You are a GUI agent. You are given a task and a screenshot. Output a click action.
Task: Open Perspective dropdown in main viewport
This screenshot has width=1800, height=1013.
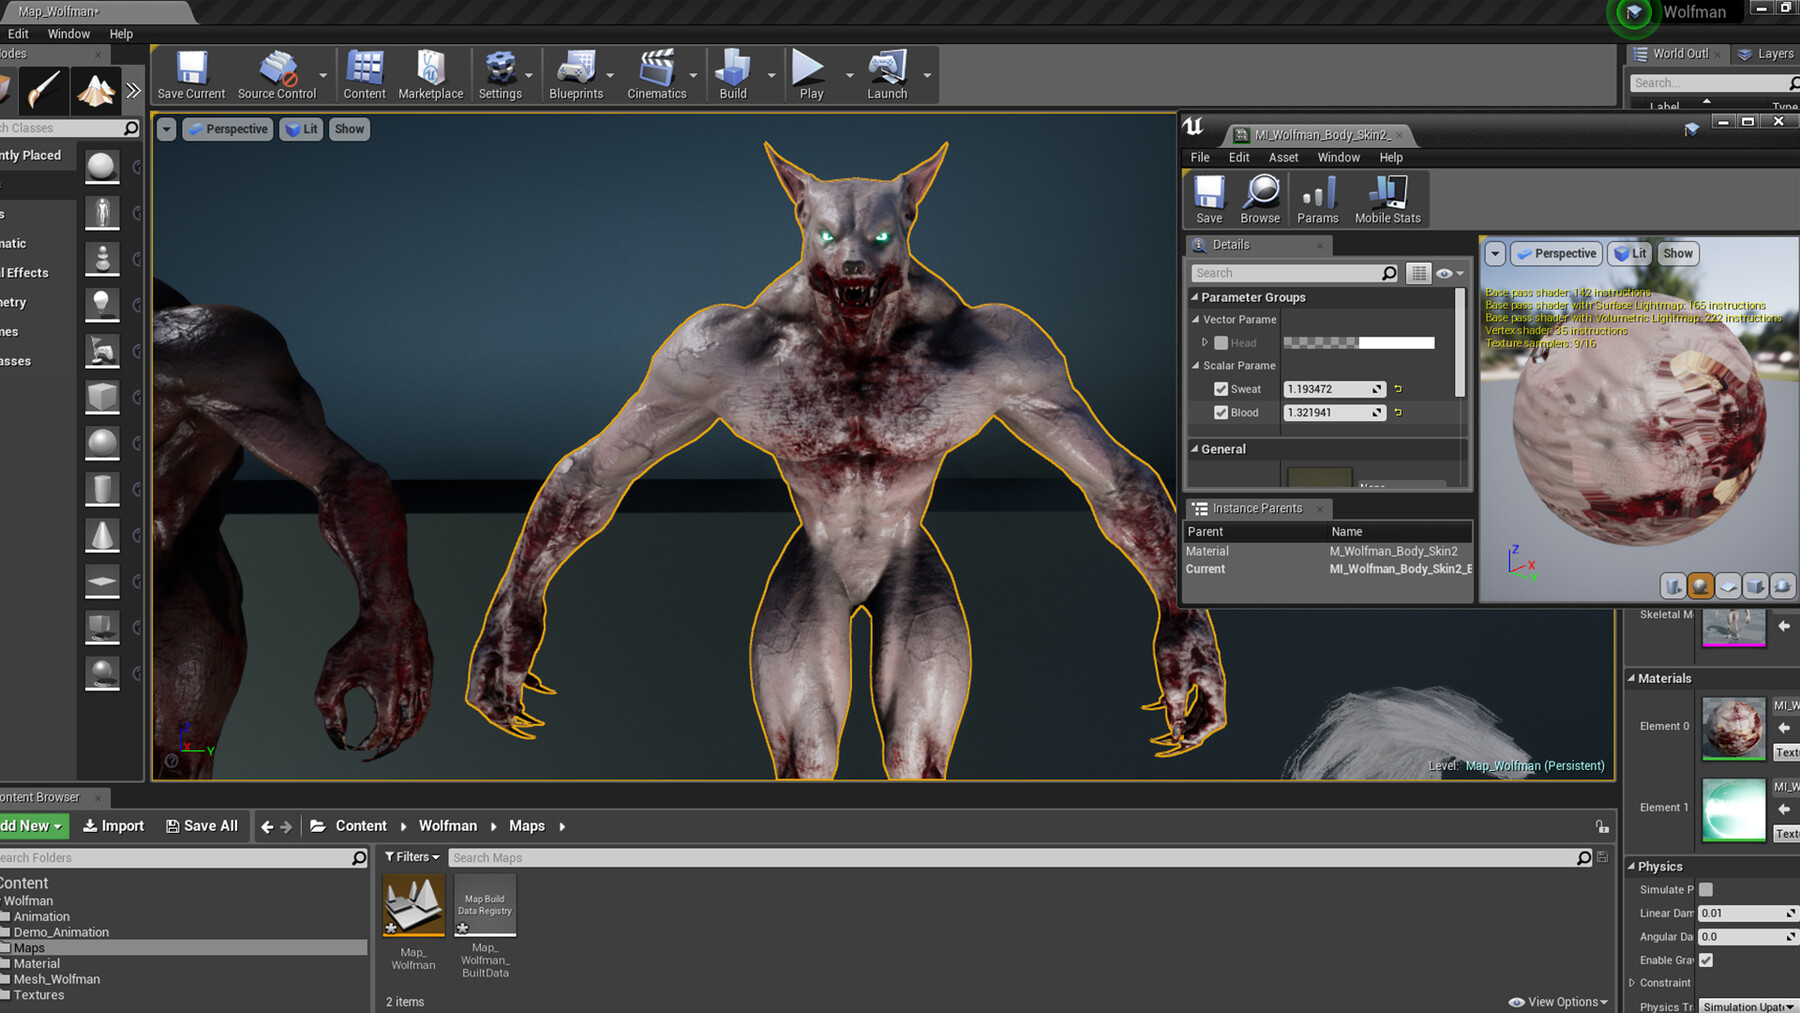[x=228, y=129]
